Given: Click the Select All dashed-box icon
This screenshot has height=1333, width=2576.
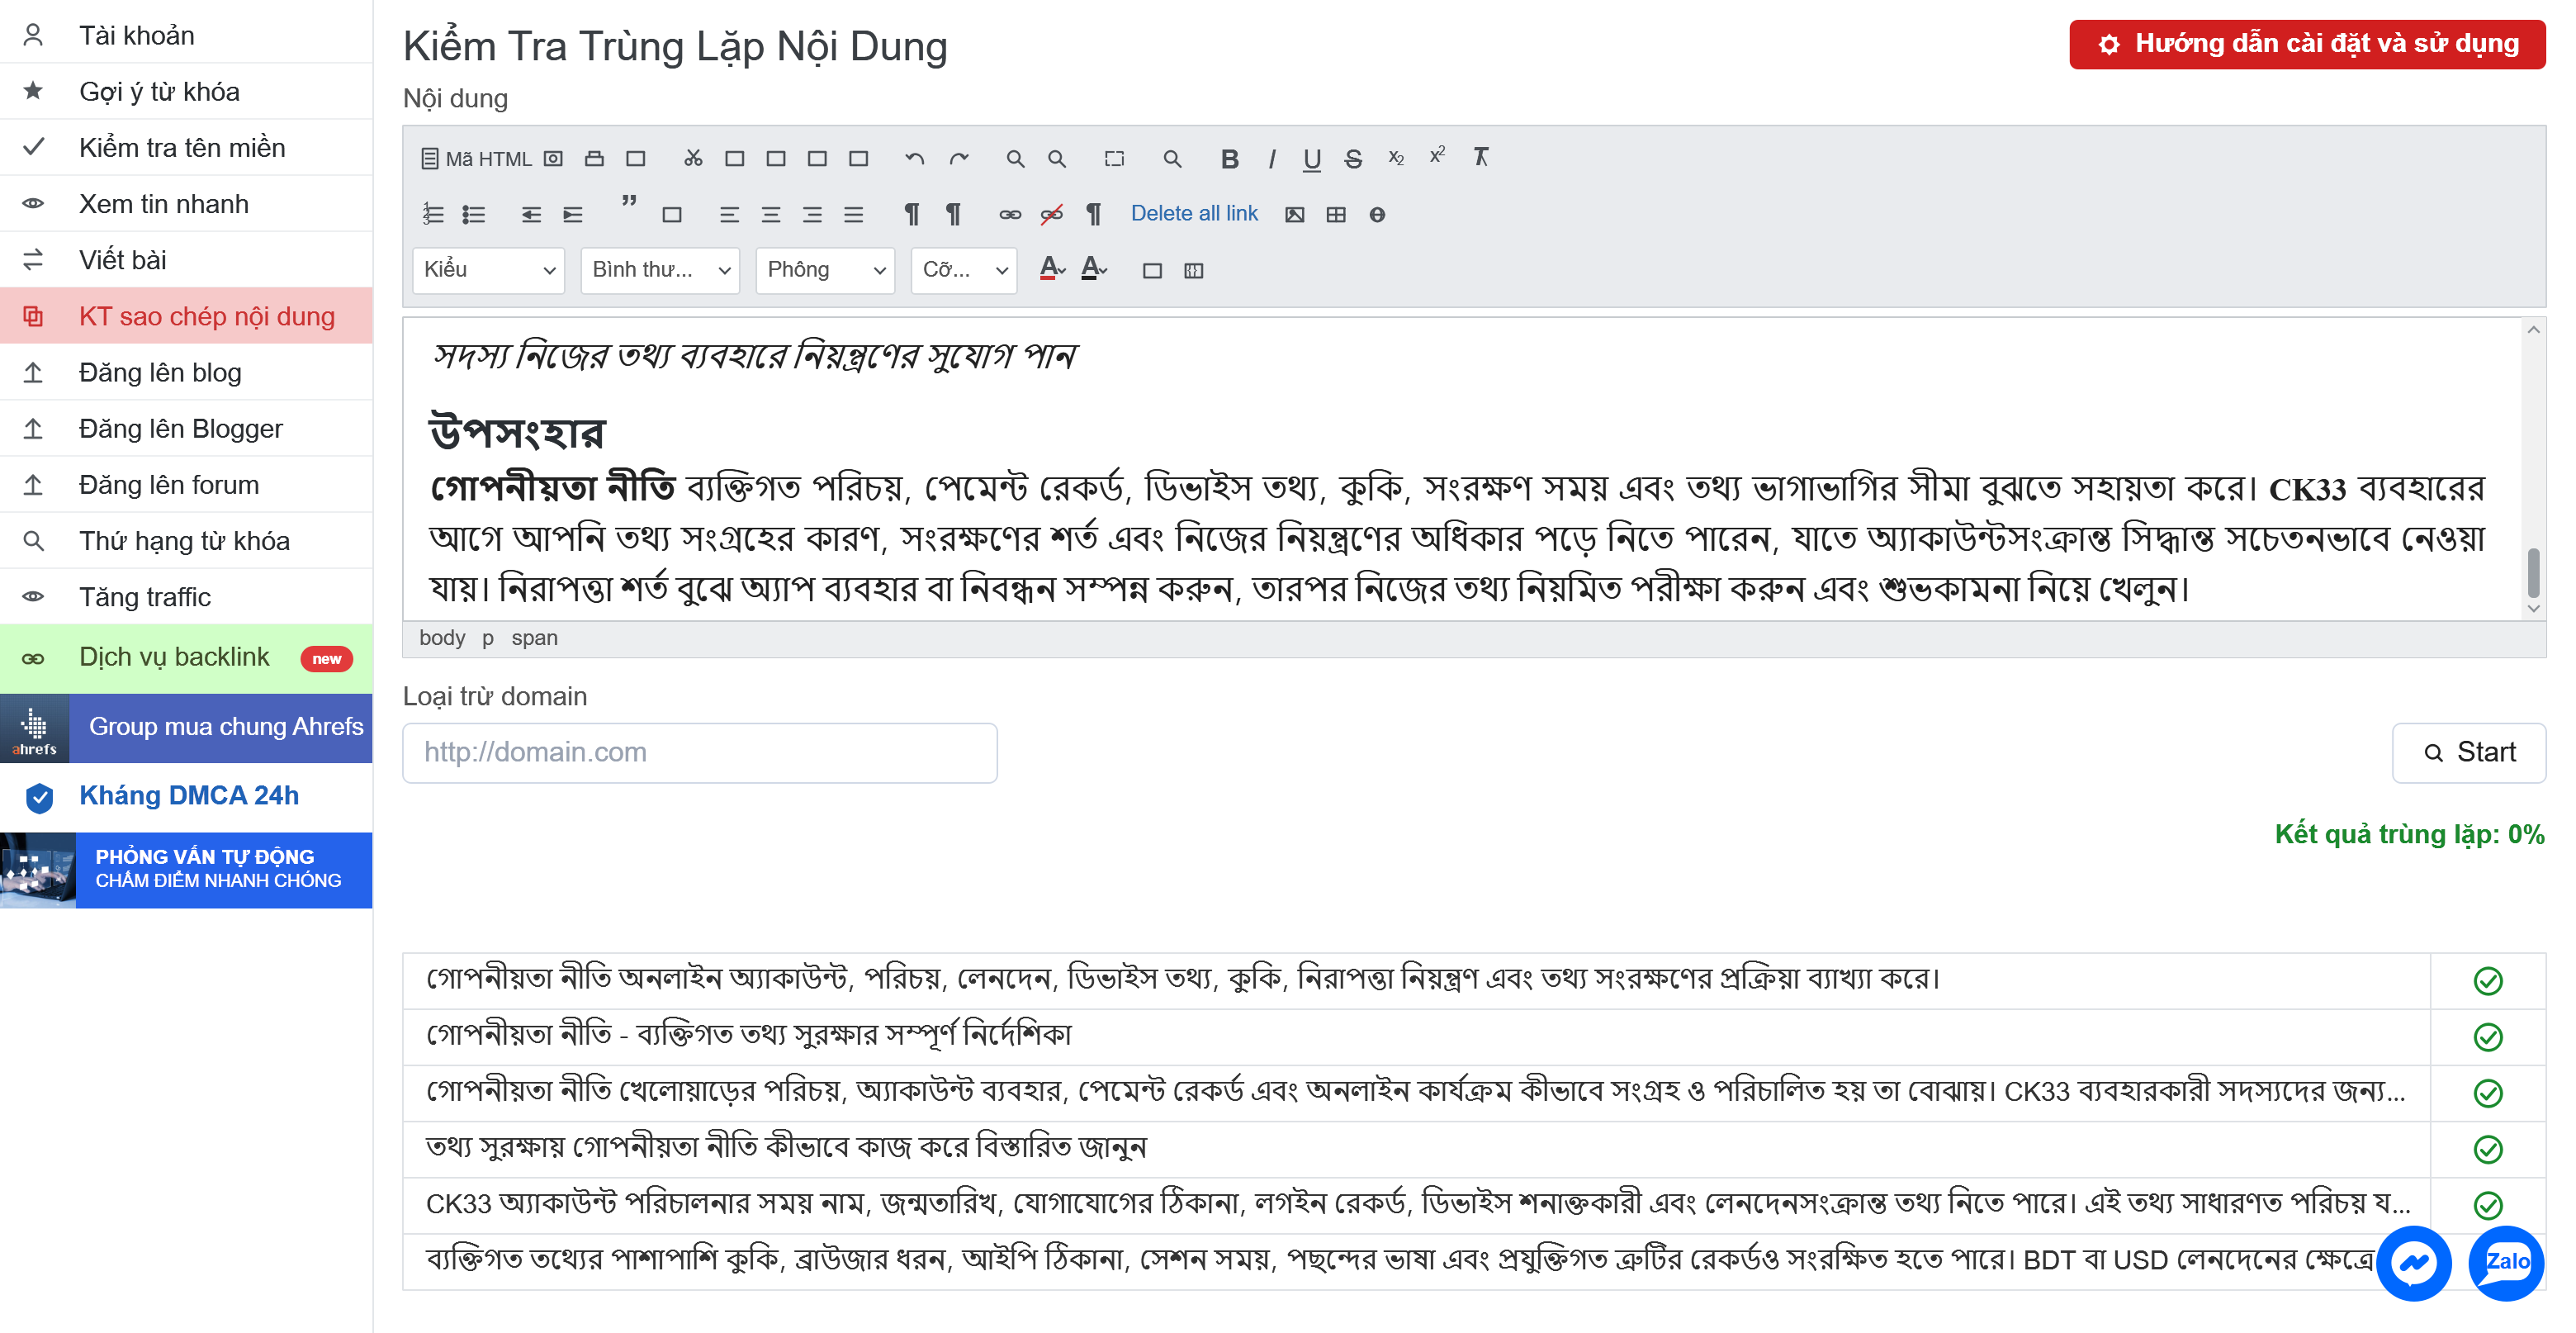Looking at the screenshot, I should [1114, 158].
